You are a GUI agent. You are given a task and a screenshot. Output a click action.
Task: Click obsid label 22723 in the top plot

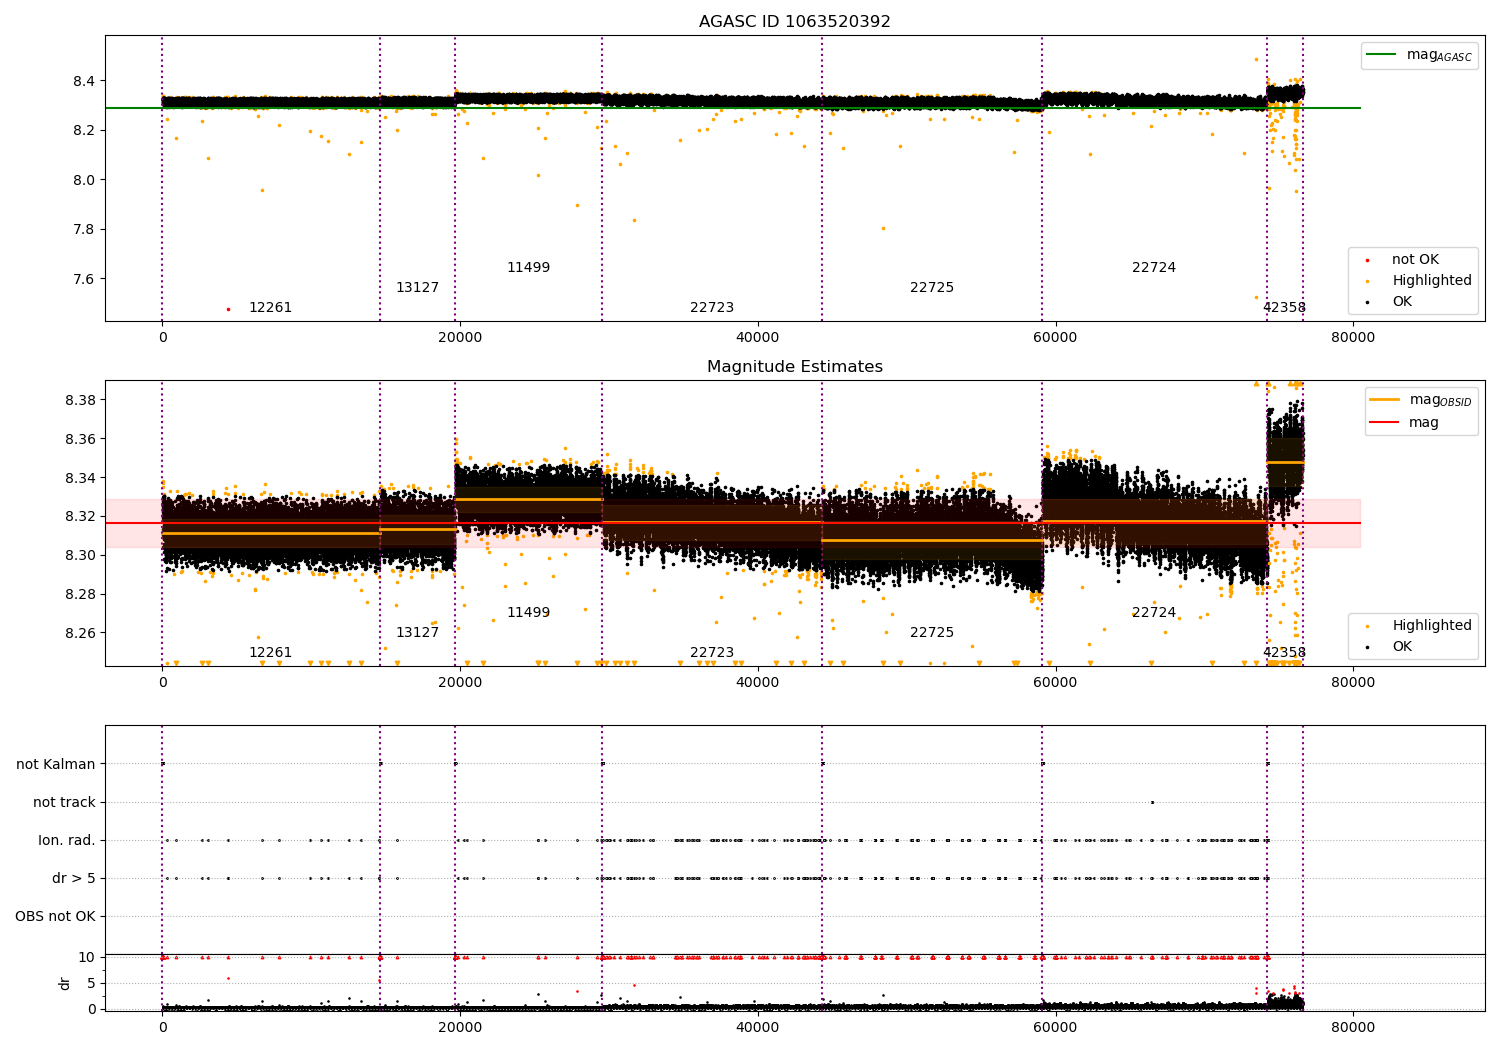(712, 308)
